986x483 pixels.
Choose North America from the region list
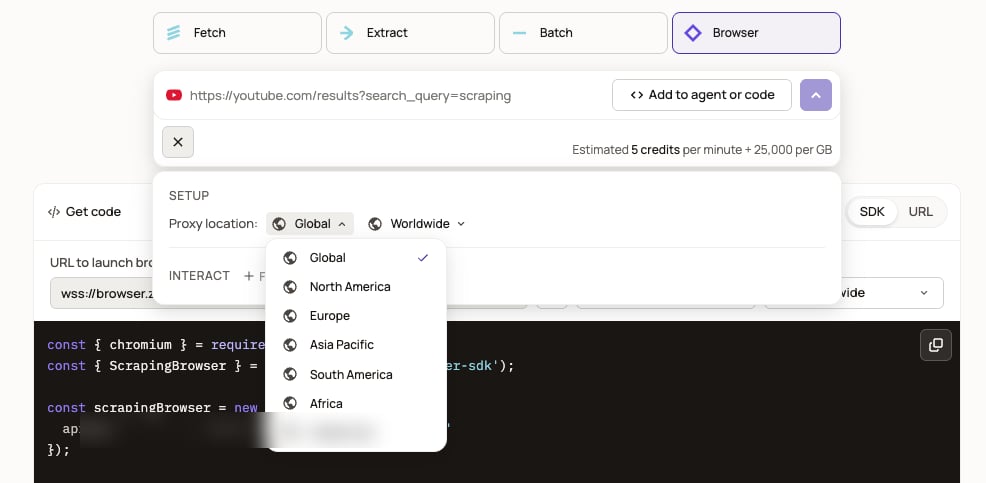pos(356,287)
